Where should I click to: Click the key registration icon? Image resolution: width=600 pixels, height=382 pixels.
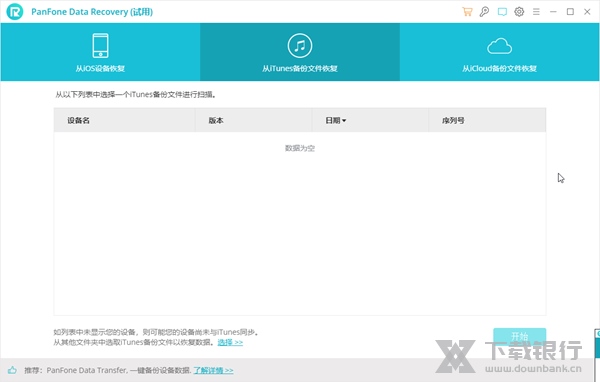pyautogui.click(x=484, y=11)
